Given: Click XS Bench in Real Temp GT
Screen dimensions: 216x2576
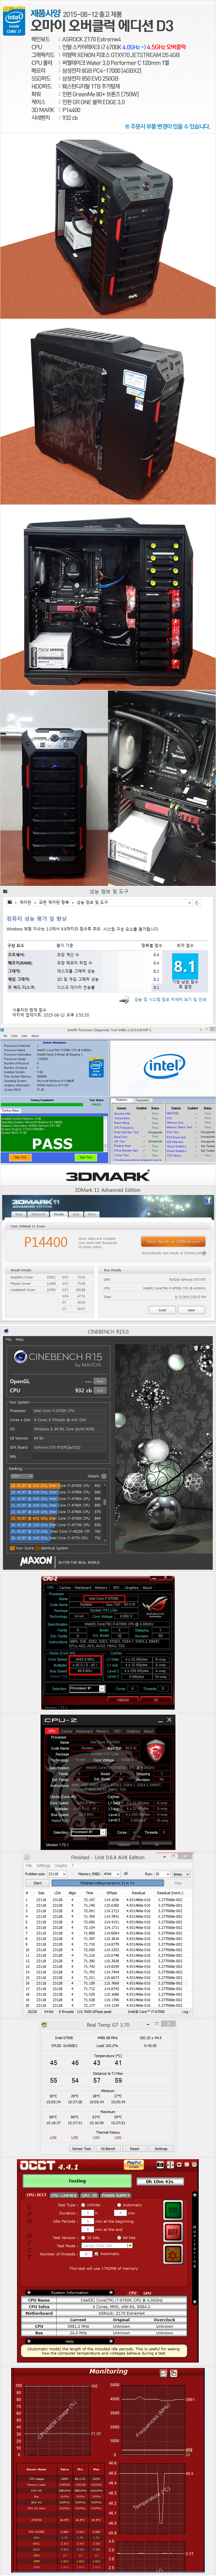Looking at the screenshot, I should click(108, 2148).
